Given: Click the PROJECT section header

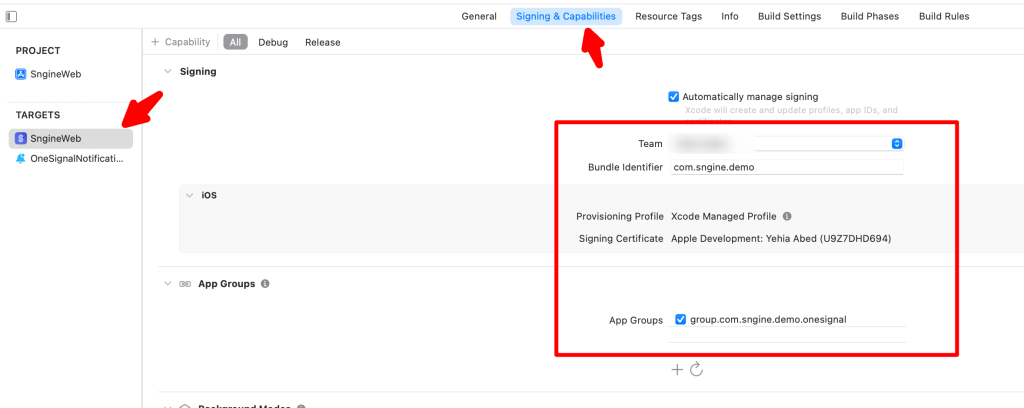Looking at the screenshot, I should (x=38, y=51).
